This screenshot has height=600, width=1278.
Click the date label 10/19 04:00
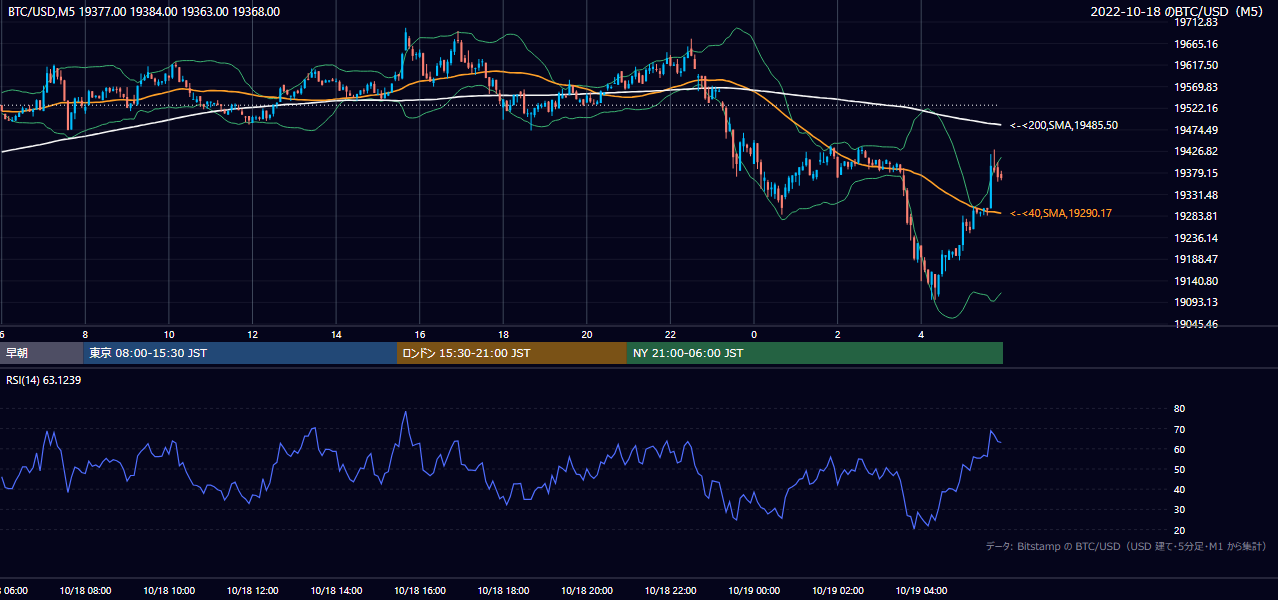922,591
